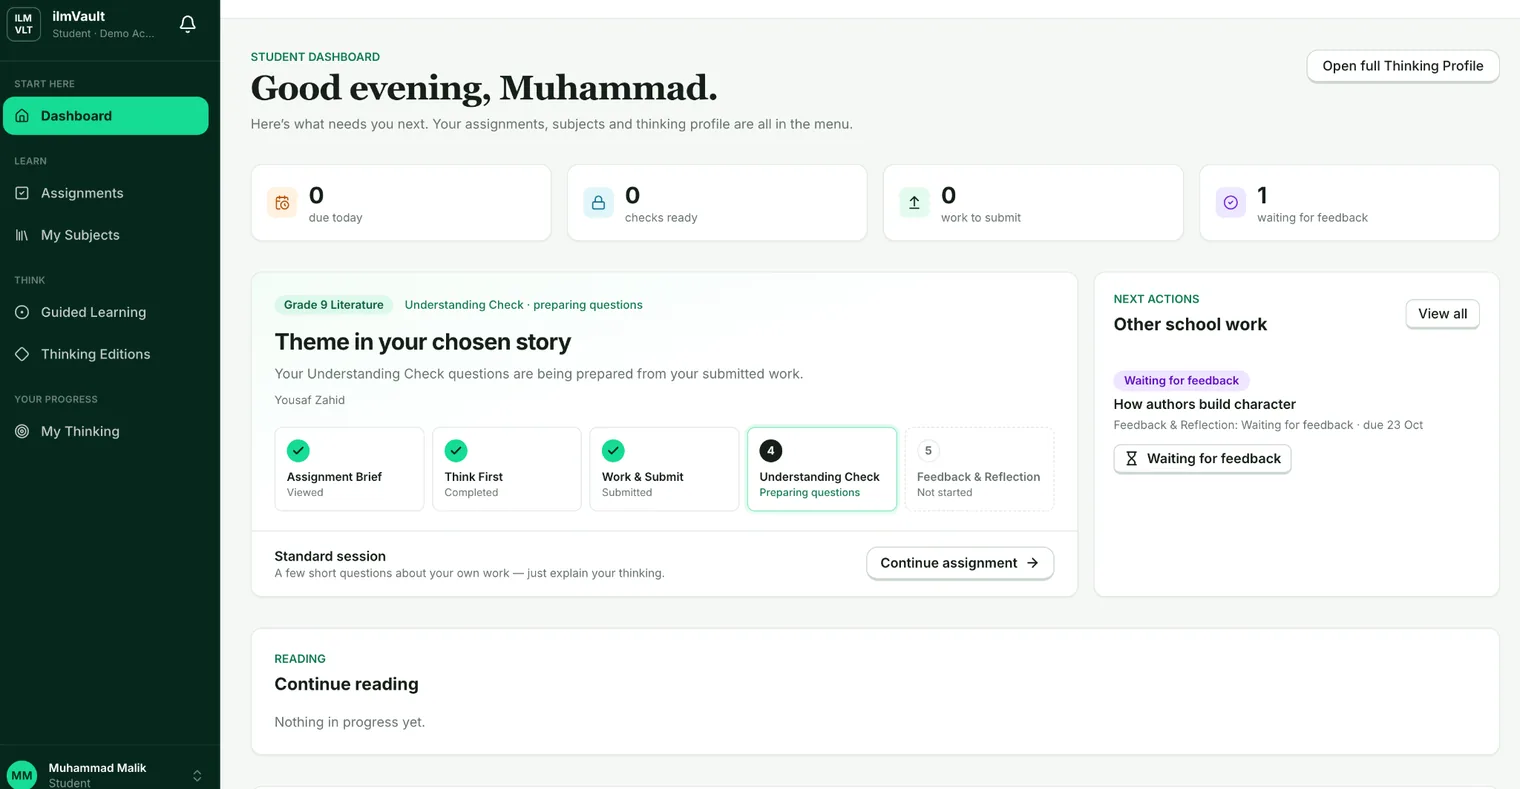Open the Think First step card
This screenshot has width=1520, height=789.
[507, 469]
